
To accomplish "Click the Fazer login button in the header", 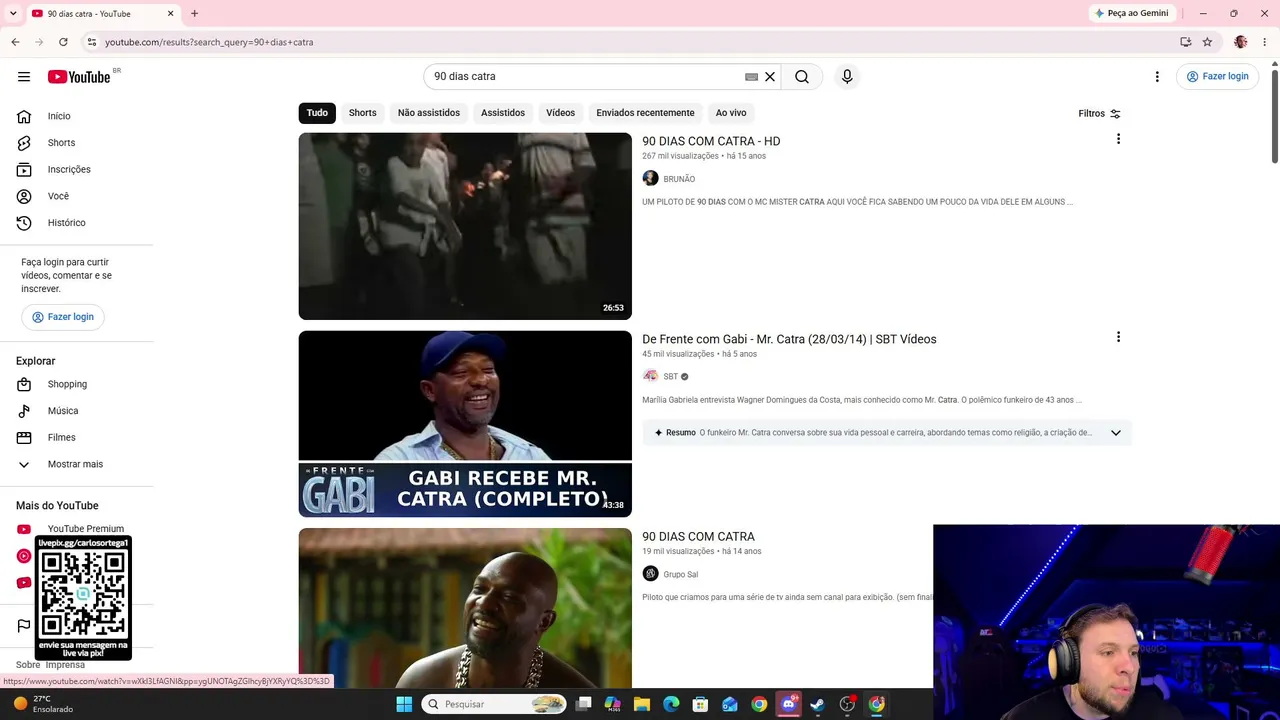I will pos(1217,76).
